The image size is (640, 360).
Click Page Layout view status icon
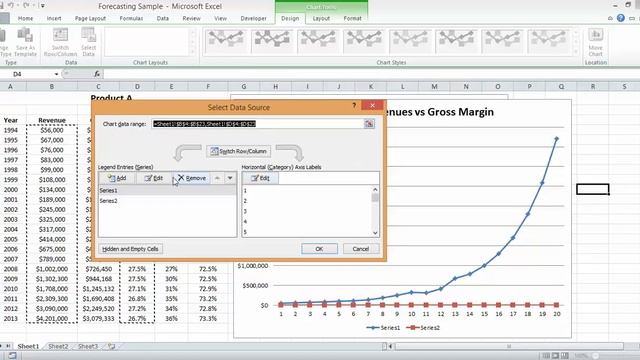tap(555, 356)
